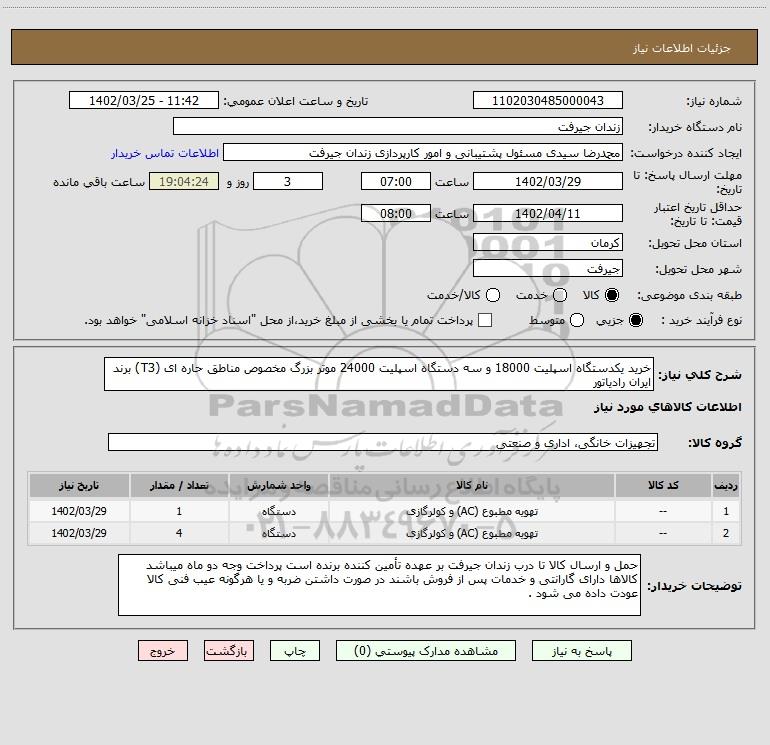Click the پاسخ به نیاز button
Screen dimensions: 770x745
(x=581, y=651)
